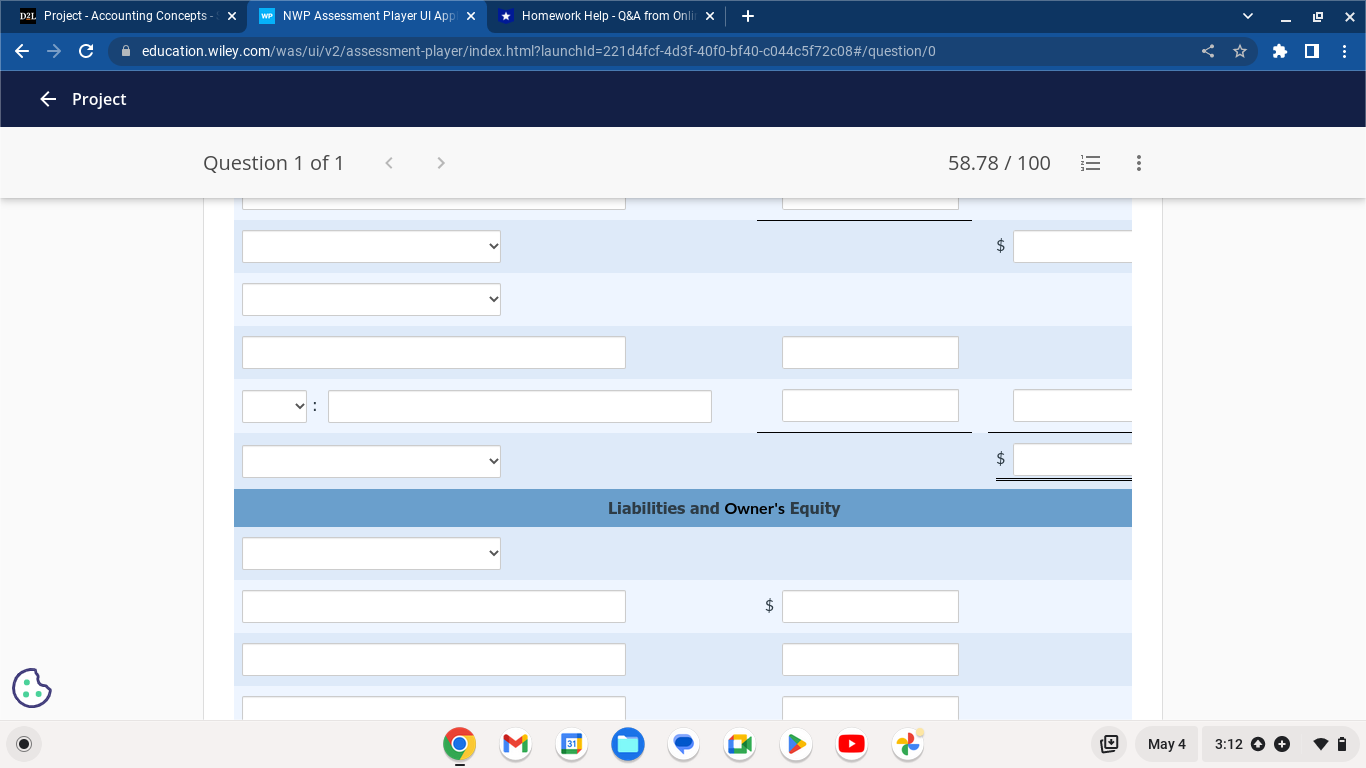Viewport: 1366px width, 768px height.
Task: Open YouTube from the shelf
Action: pyautogui.click(x=852, y=744)
